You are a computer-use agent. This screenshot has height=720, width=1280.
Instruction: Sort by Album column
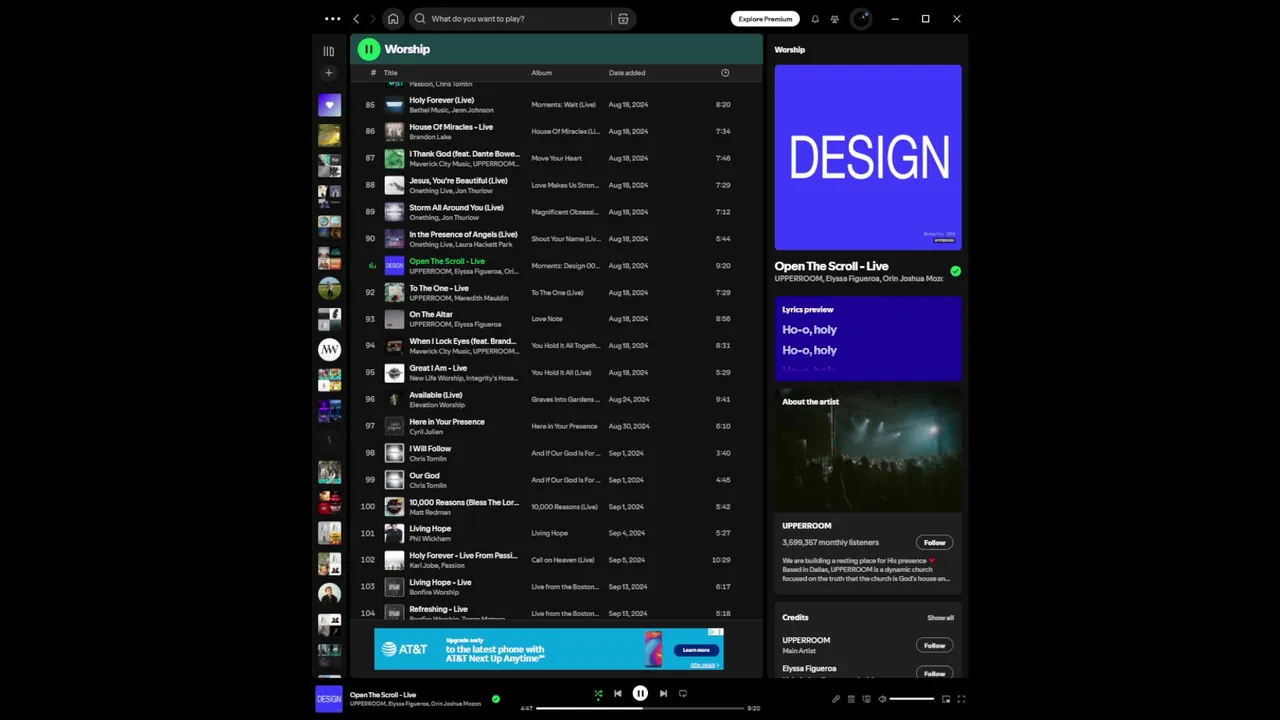541,73
